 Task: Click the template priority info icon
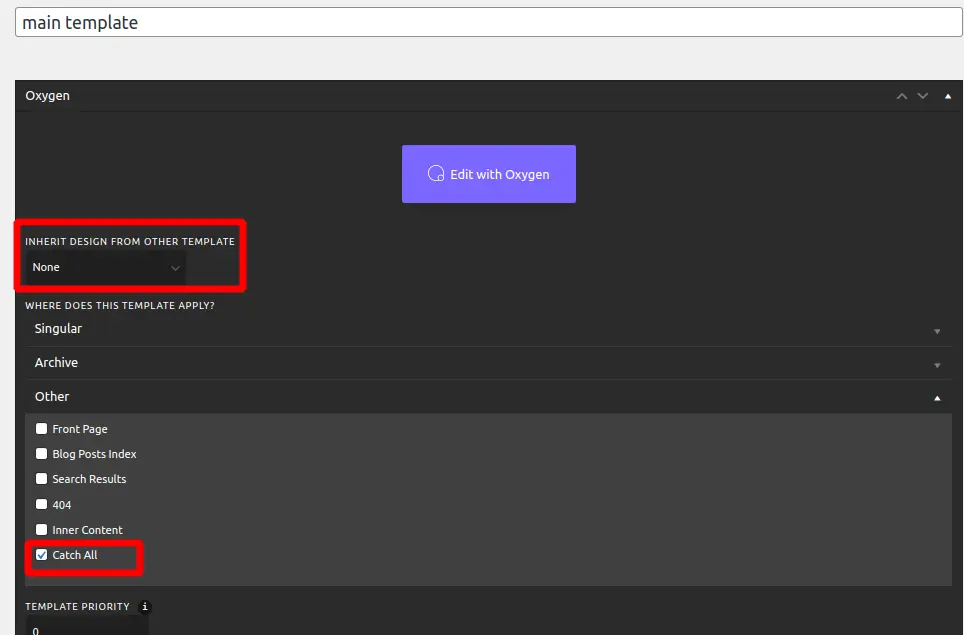coord(144,606)
